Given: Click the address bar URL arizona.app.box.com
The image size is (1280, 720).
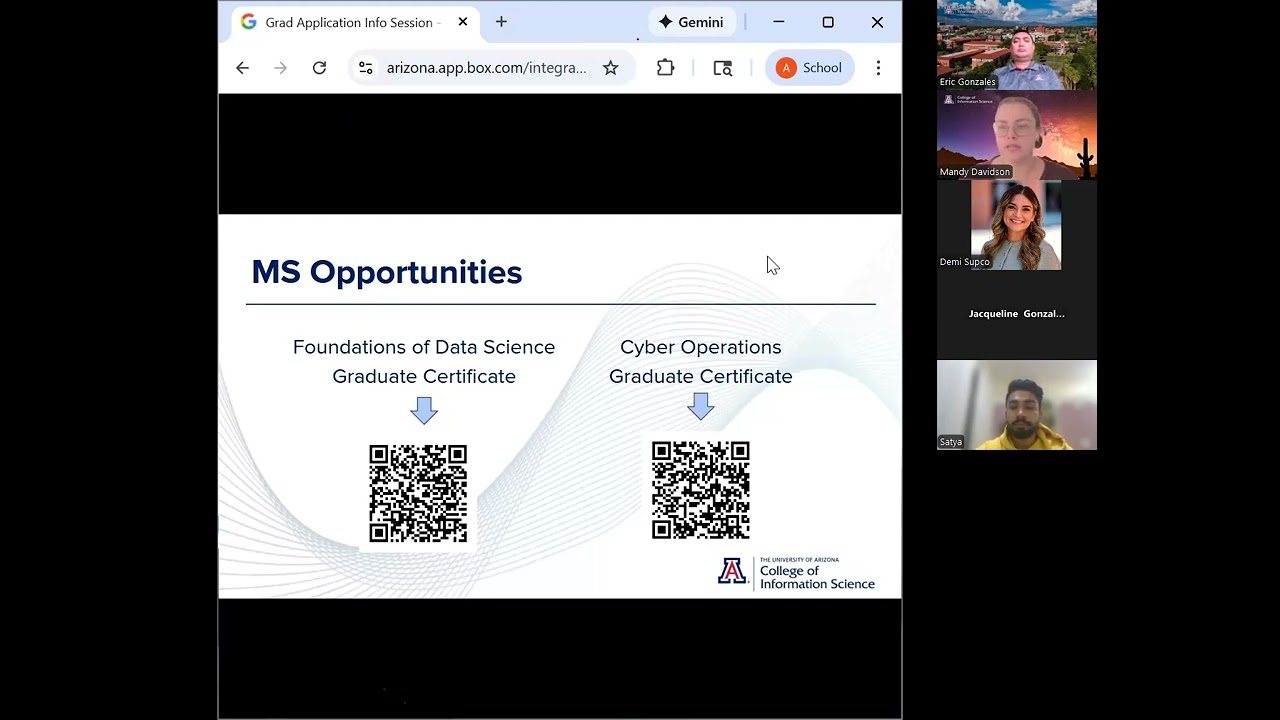Looking at the screenshot, I should [x=487, y=68].
